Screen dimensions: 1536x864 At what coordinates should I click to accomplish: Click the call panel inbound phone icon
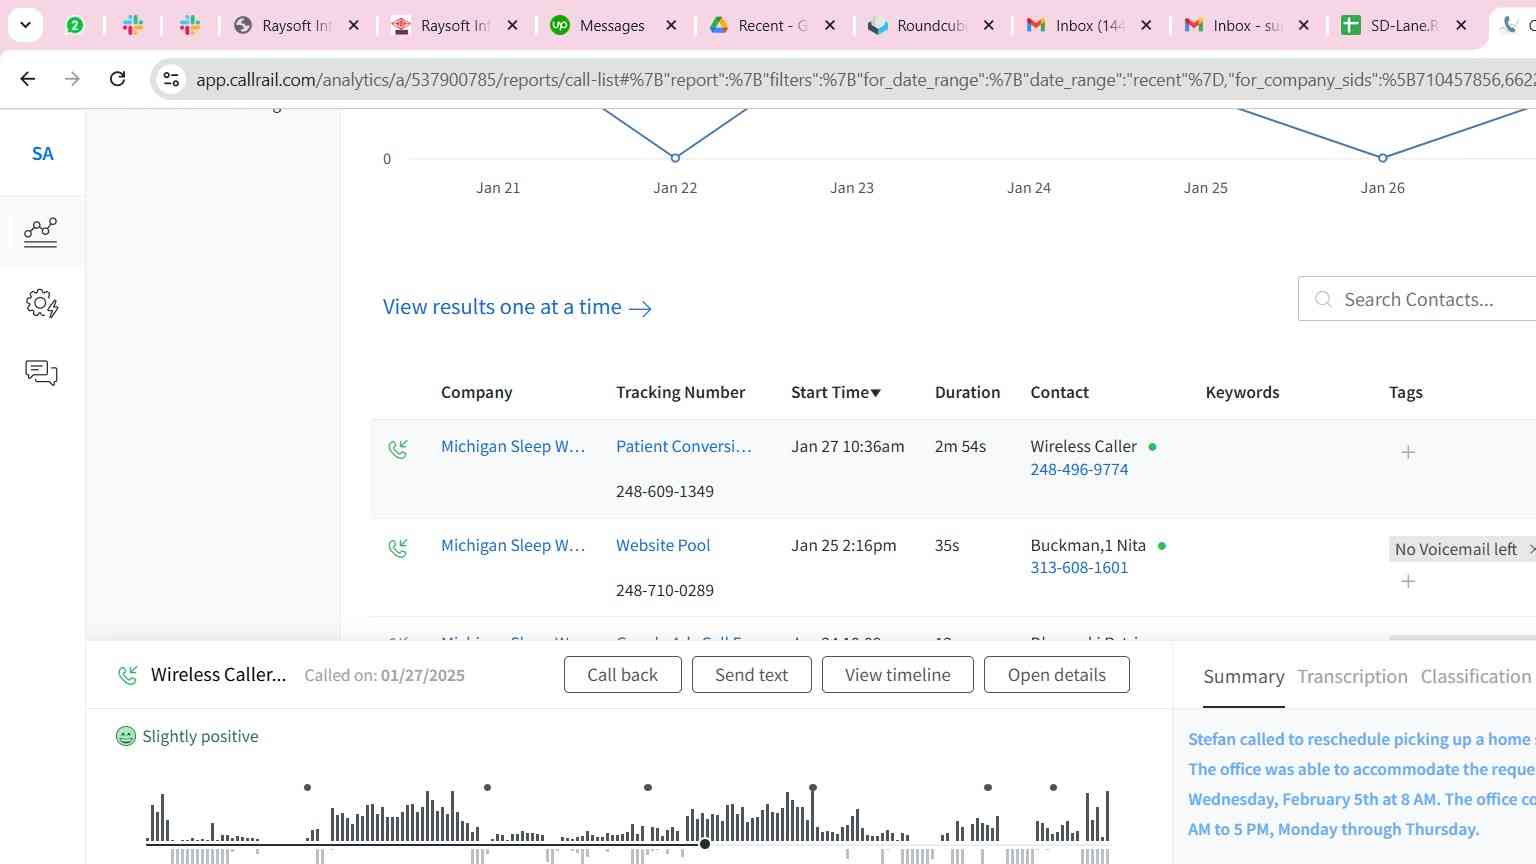click(x=127, y=675)
